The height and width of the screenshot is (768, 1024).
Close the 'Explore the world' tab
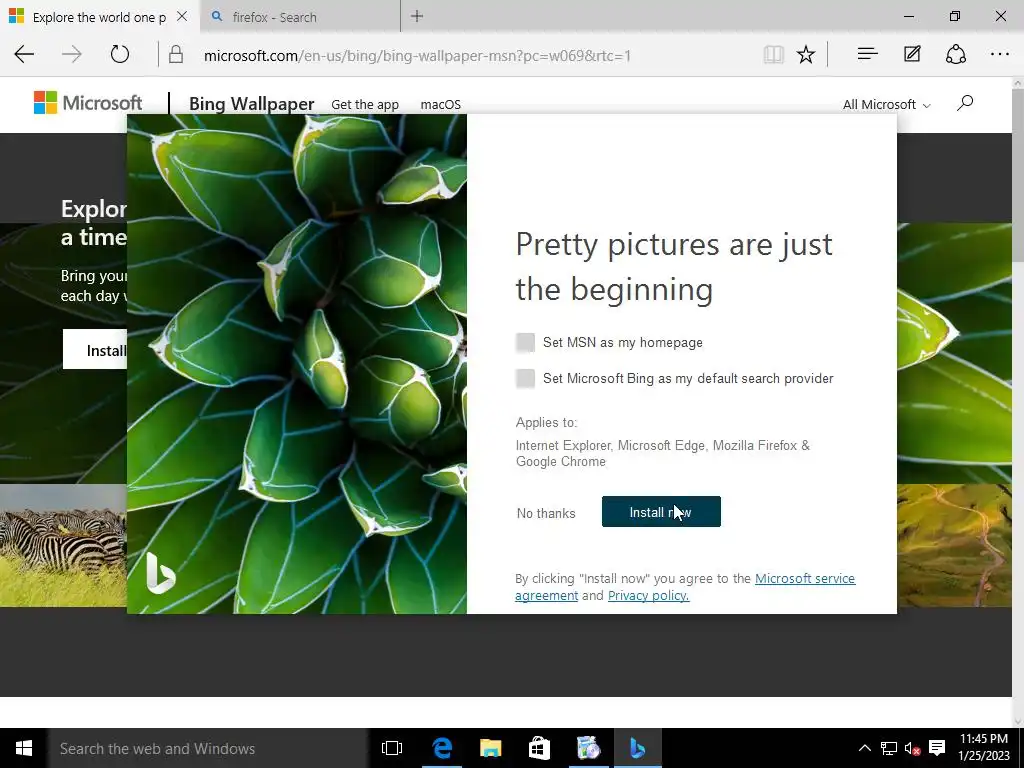coord(182,16)
